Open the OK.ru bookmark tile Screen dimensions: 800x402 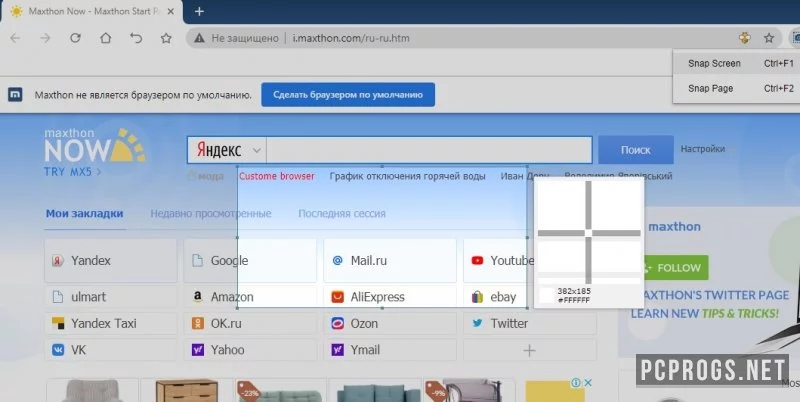click(250, 323)
